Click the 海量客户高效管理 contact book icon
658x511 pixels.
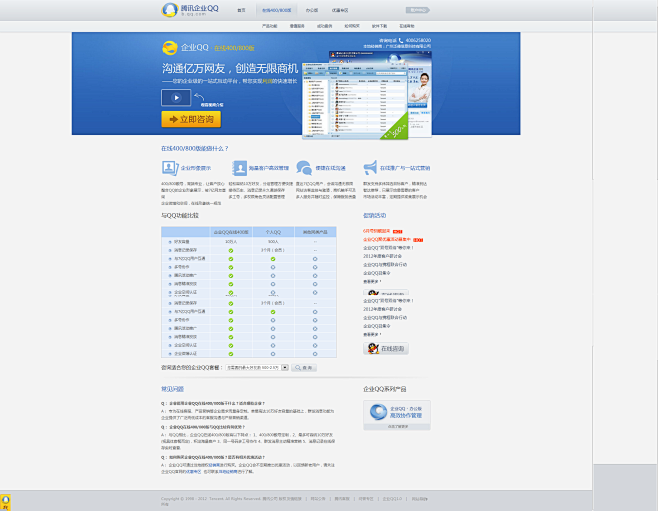239,168
